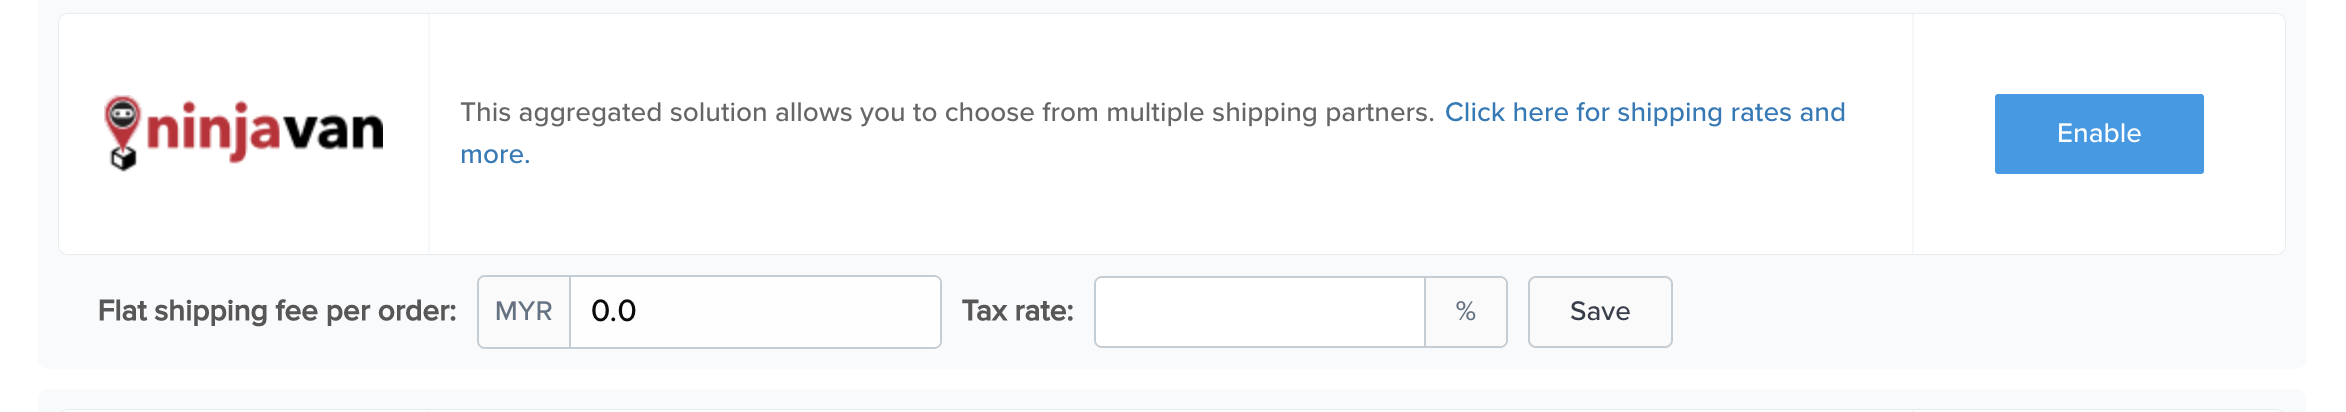Click the black "van" part of the logo
This screenshot has width=2346, height=412.
332,132
